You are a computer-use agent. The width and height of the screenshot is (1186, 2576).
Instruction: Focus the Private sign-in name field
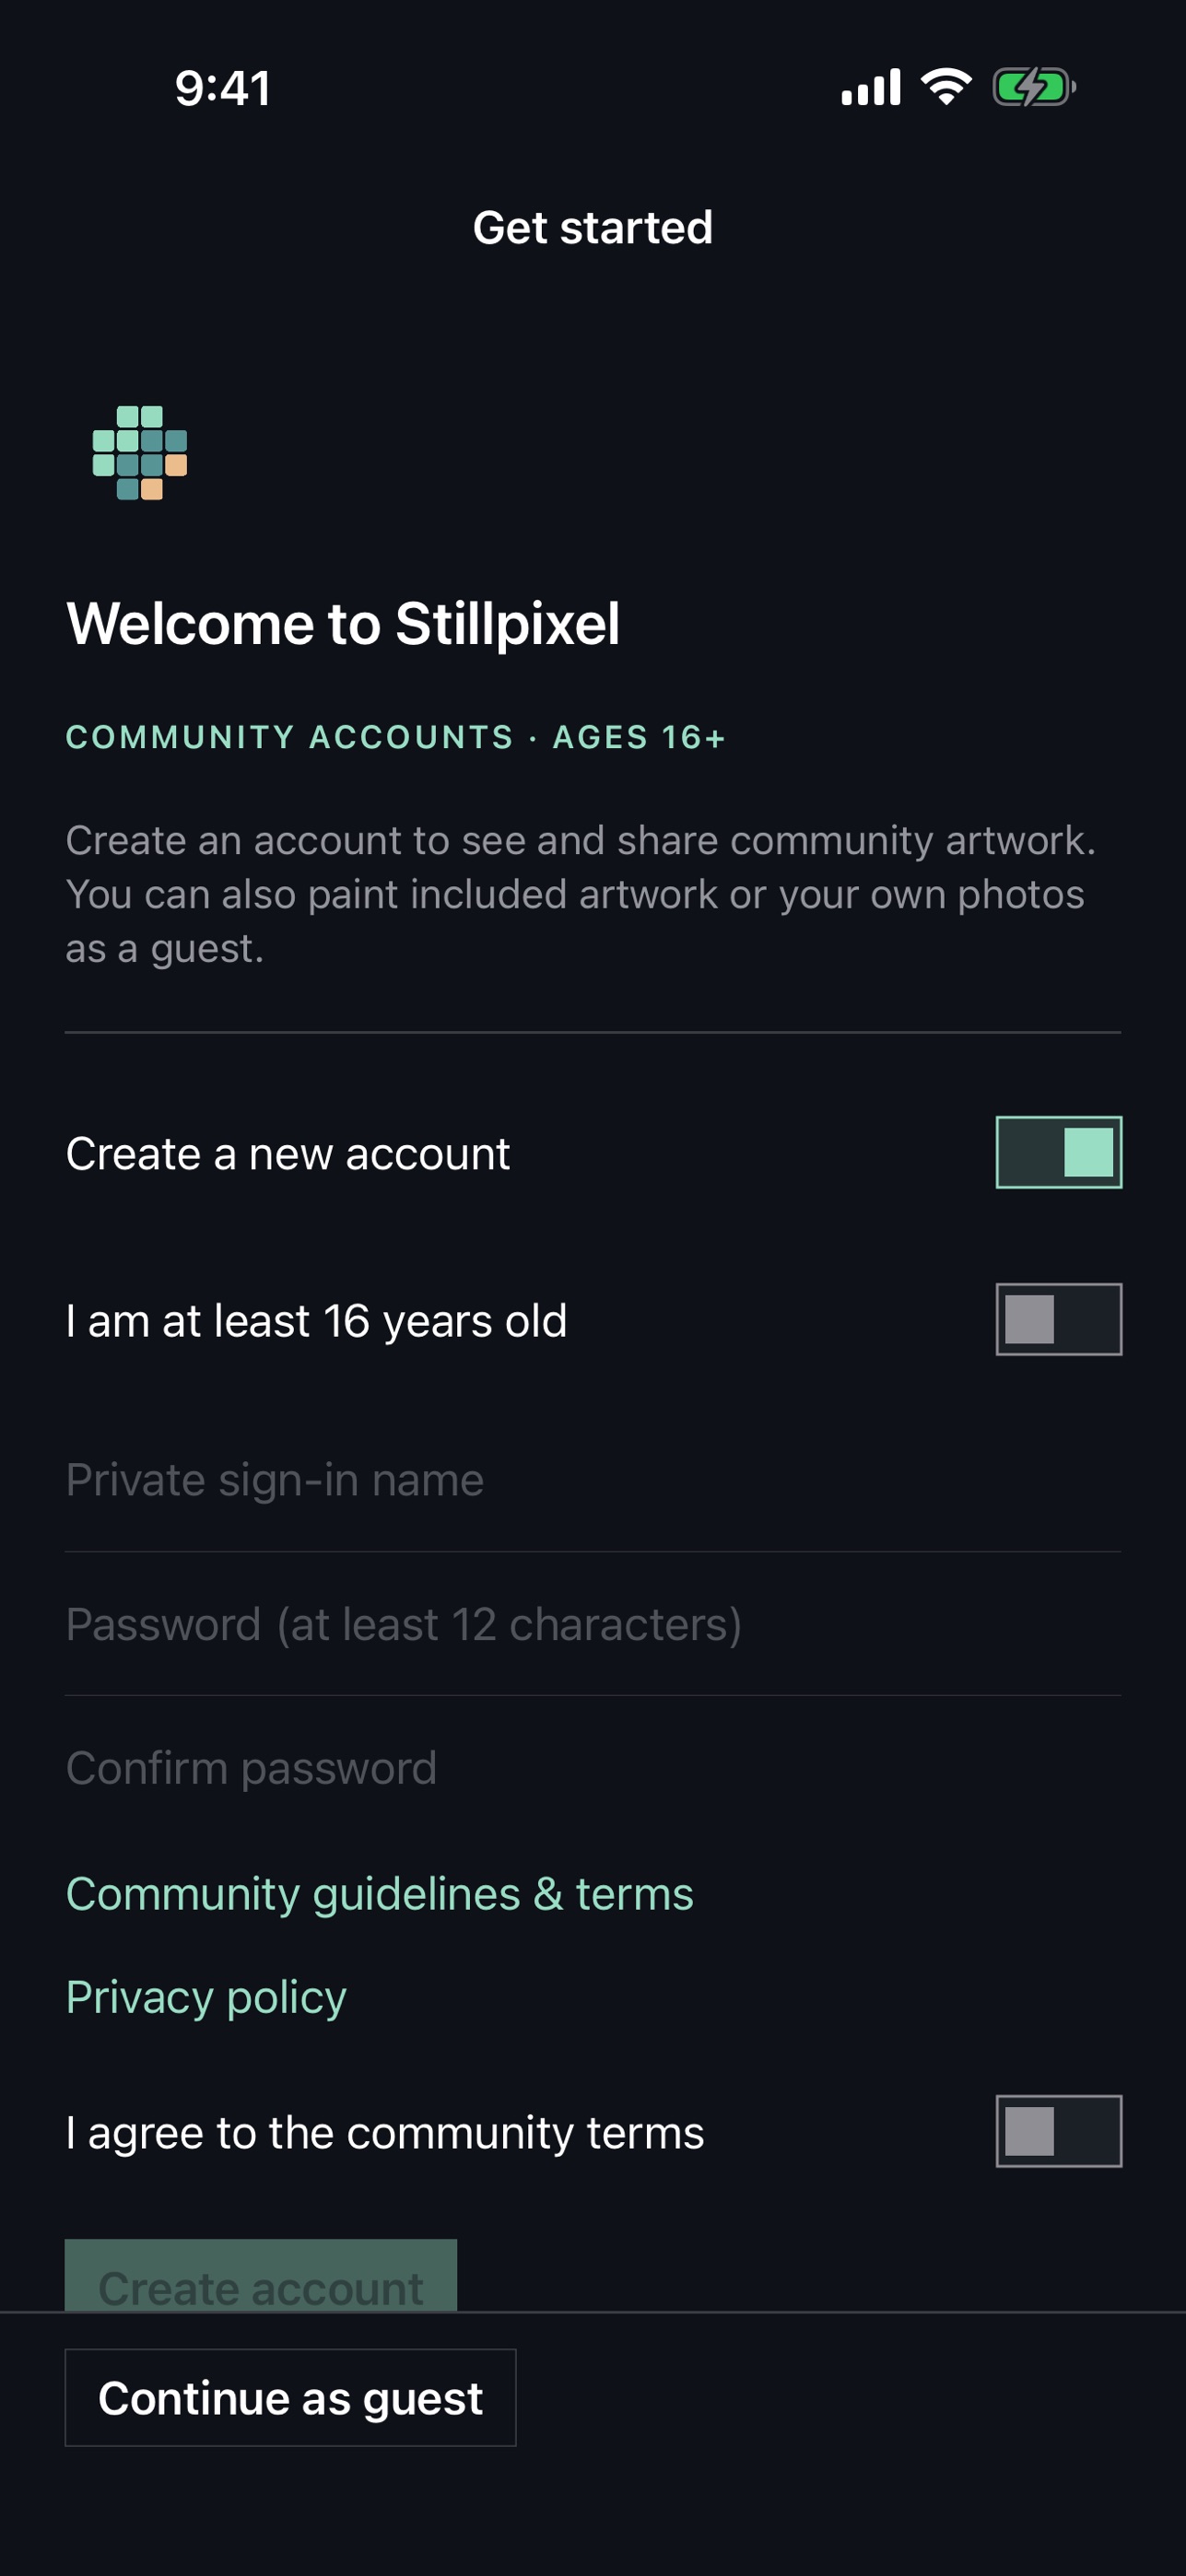coord(593,1480)
